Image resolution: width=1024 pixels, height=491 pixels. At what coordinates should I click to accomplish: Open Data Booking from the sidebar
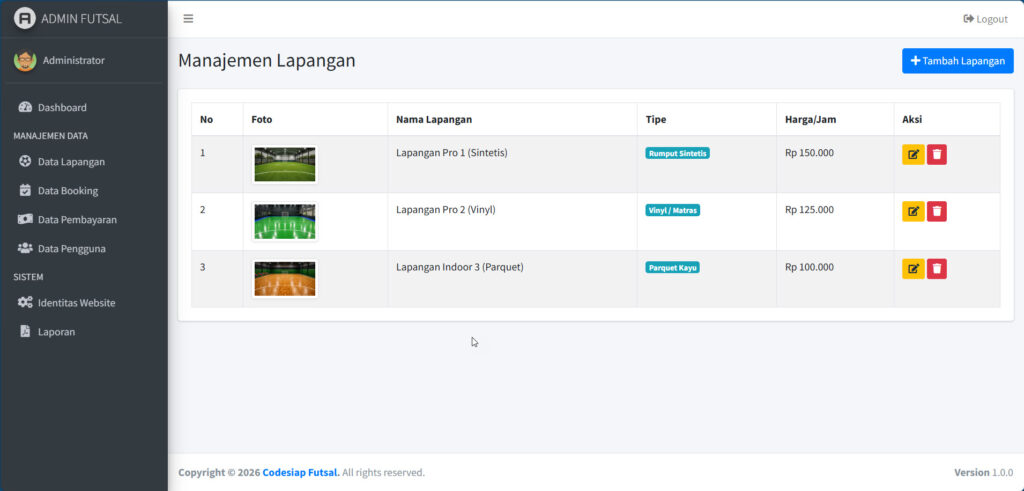coord(67,190)
